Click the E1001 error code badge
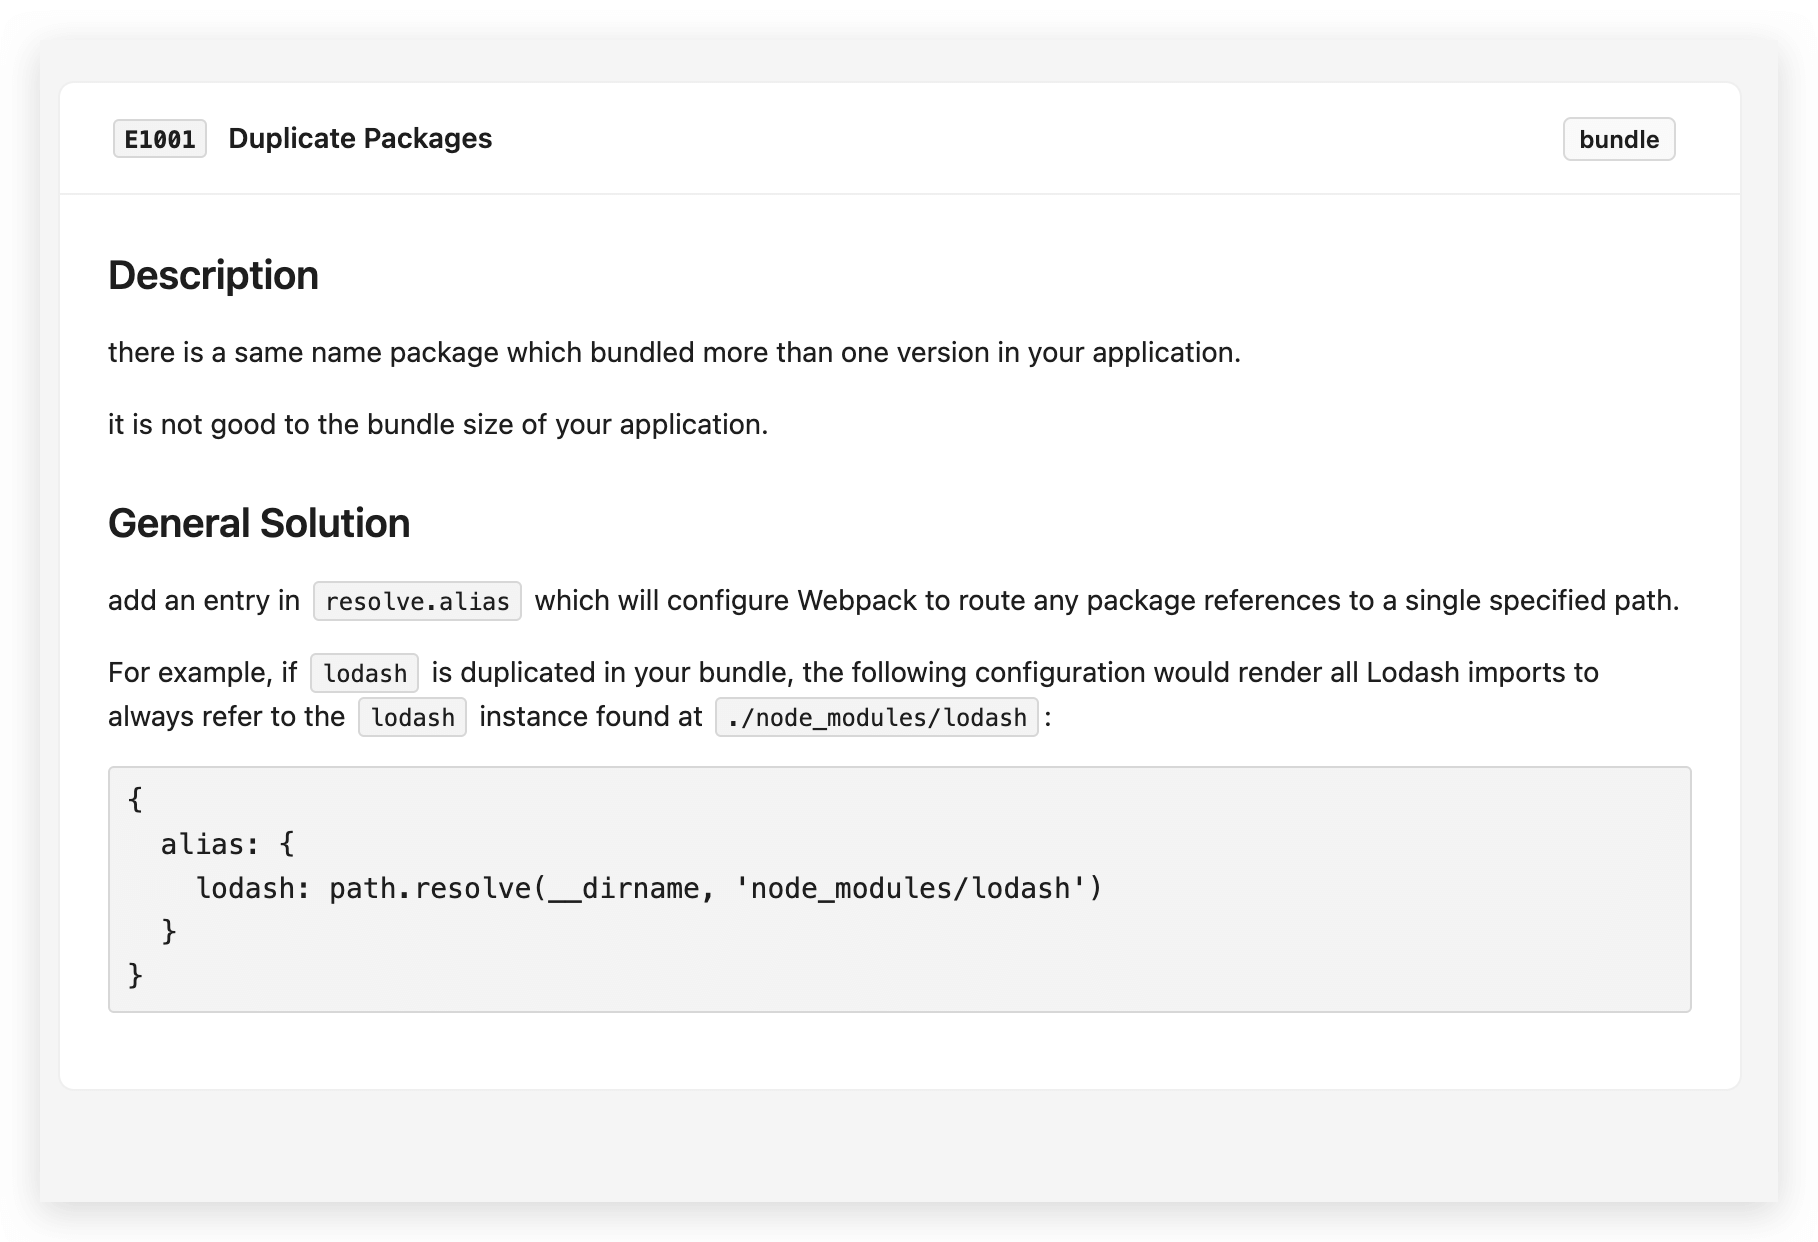This screenshot has width=1818, height=1242. pyautogui.click(x=160, y=139)
